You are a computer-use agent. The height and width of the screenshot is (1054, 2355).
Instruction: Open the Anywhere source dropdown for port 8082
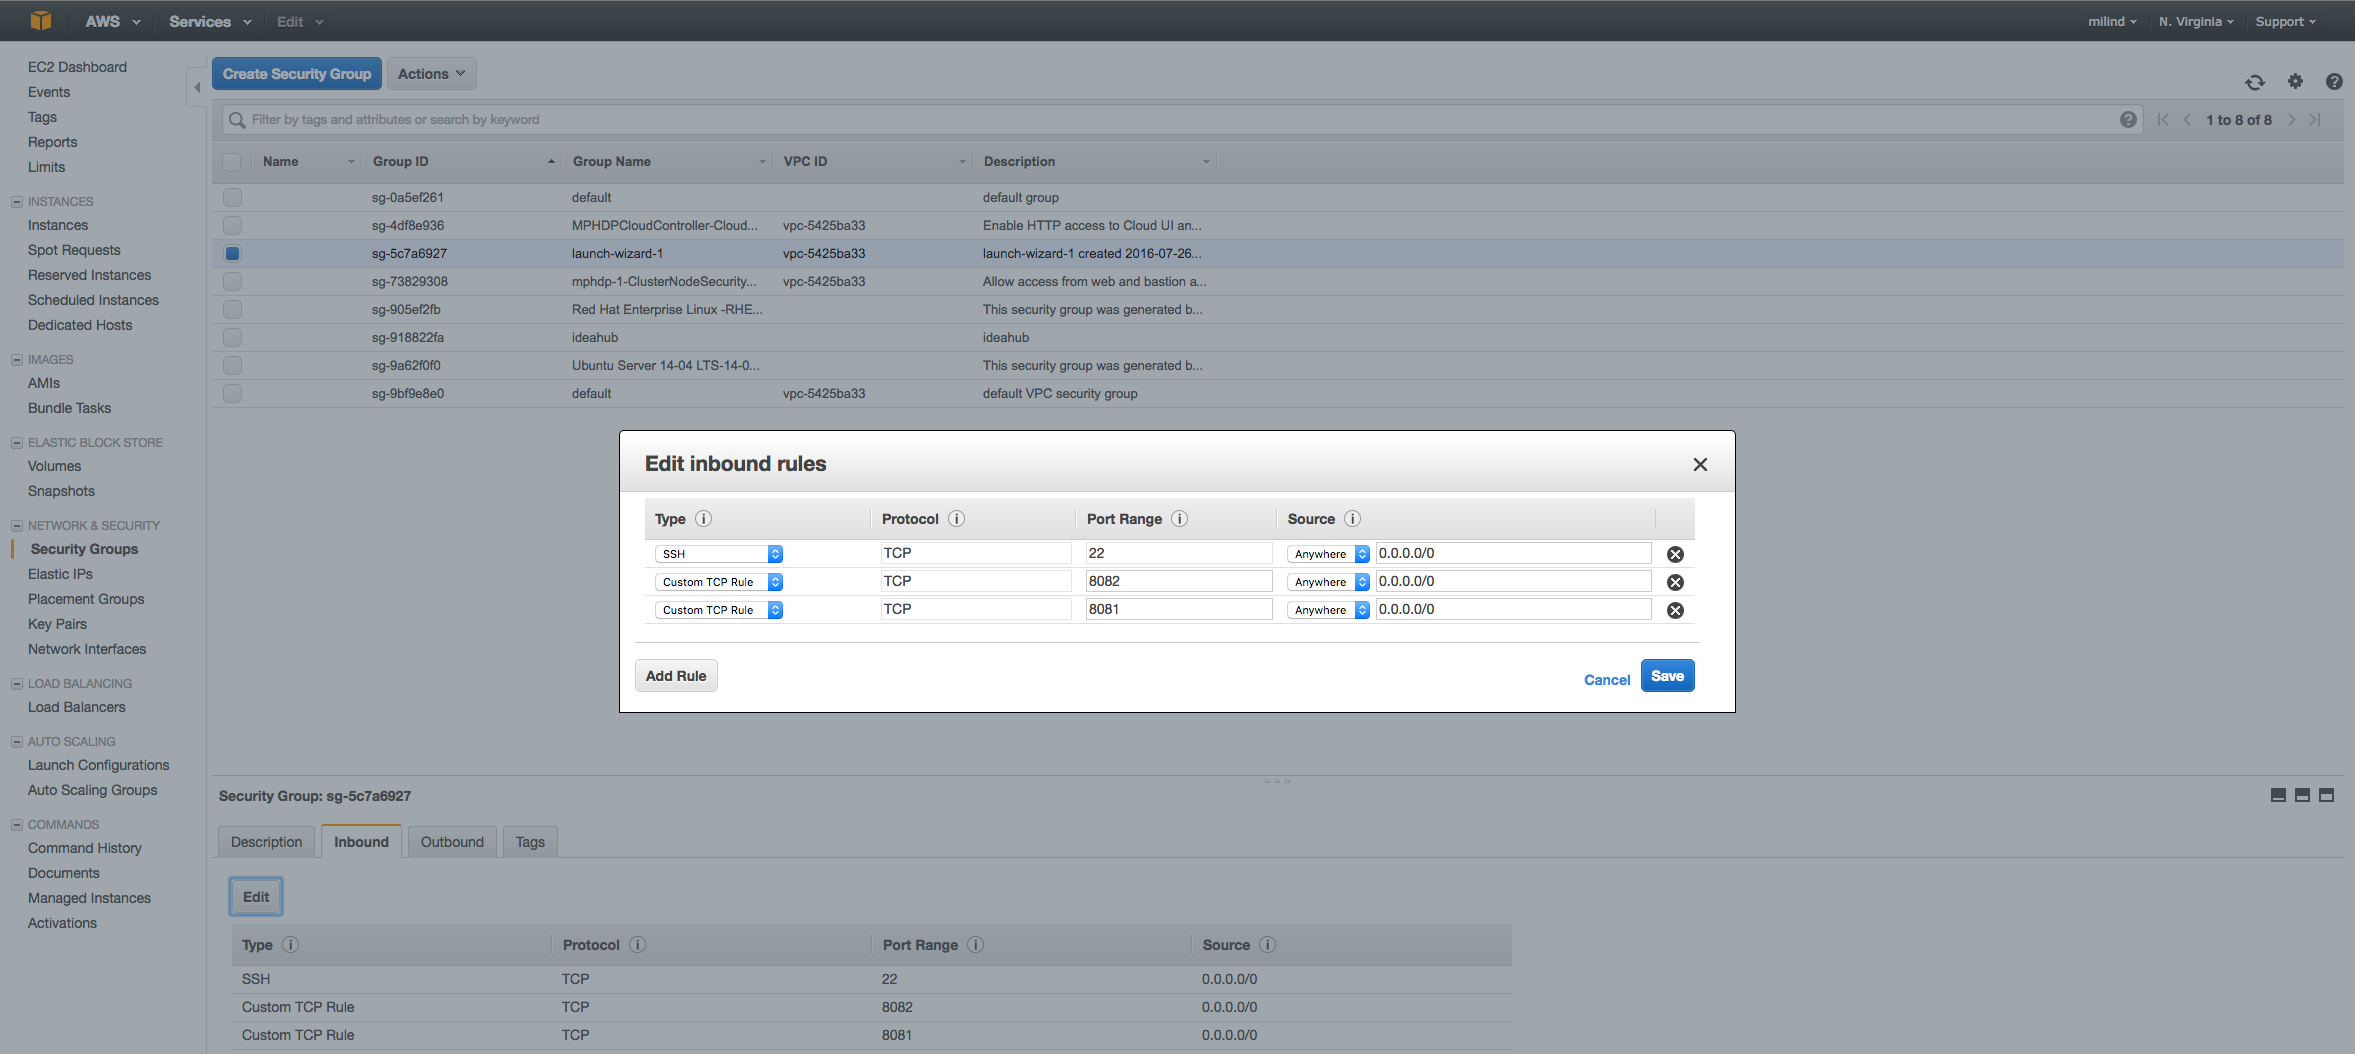pos(1326,581)
